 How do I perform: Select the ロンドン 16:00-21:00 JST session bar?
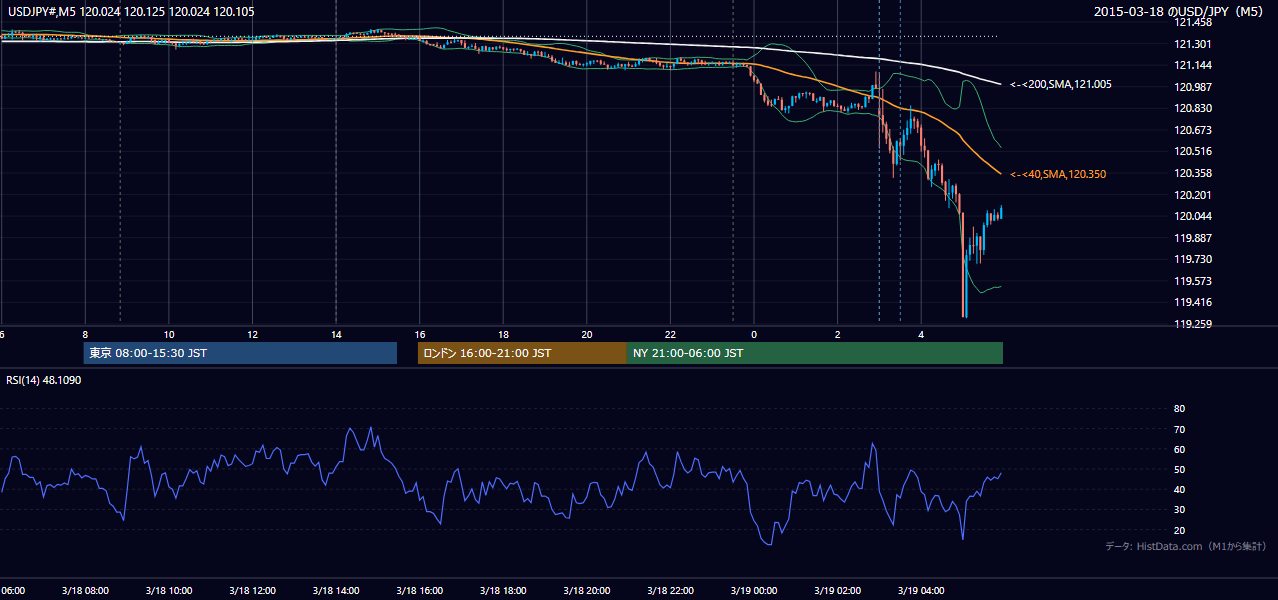522,353
